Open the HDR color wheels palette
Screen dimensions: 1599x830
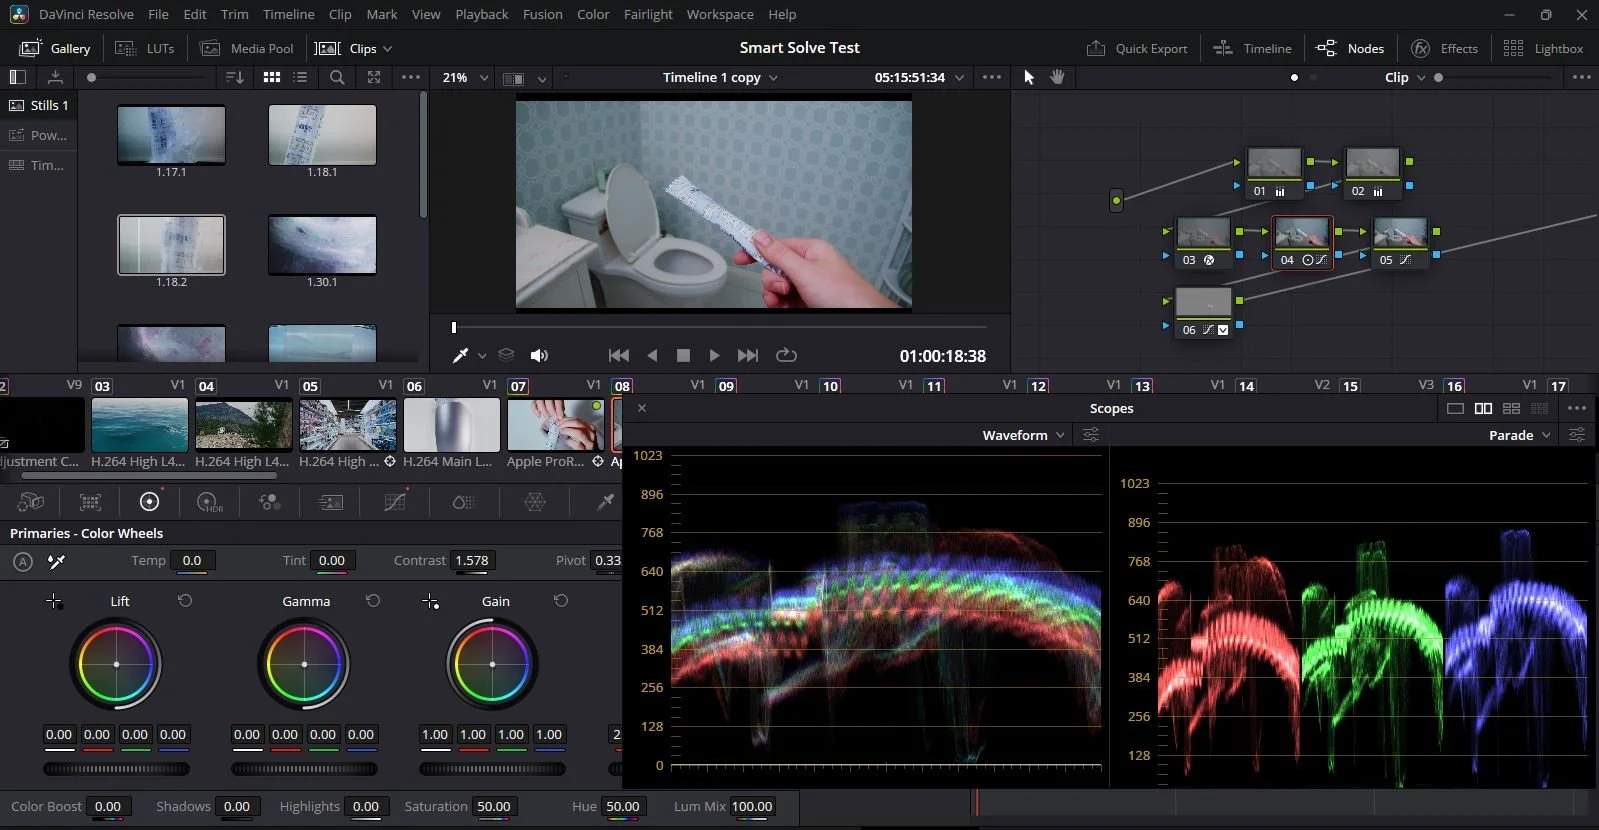209,502
